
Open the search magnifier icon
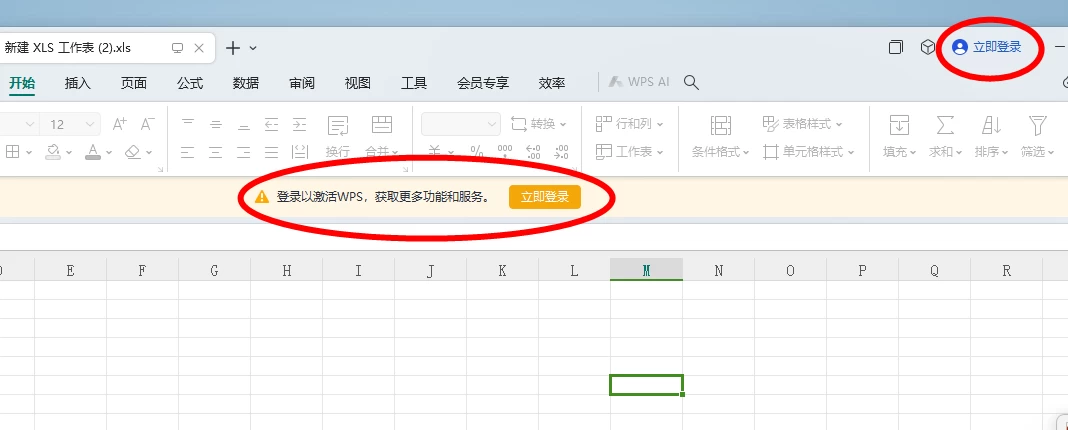point(691,82)
